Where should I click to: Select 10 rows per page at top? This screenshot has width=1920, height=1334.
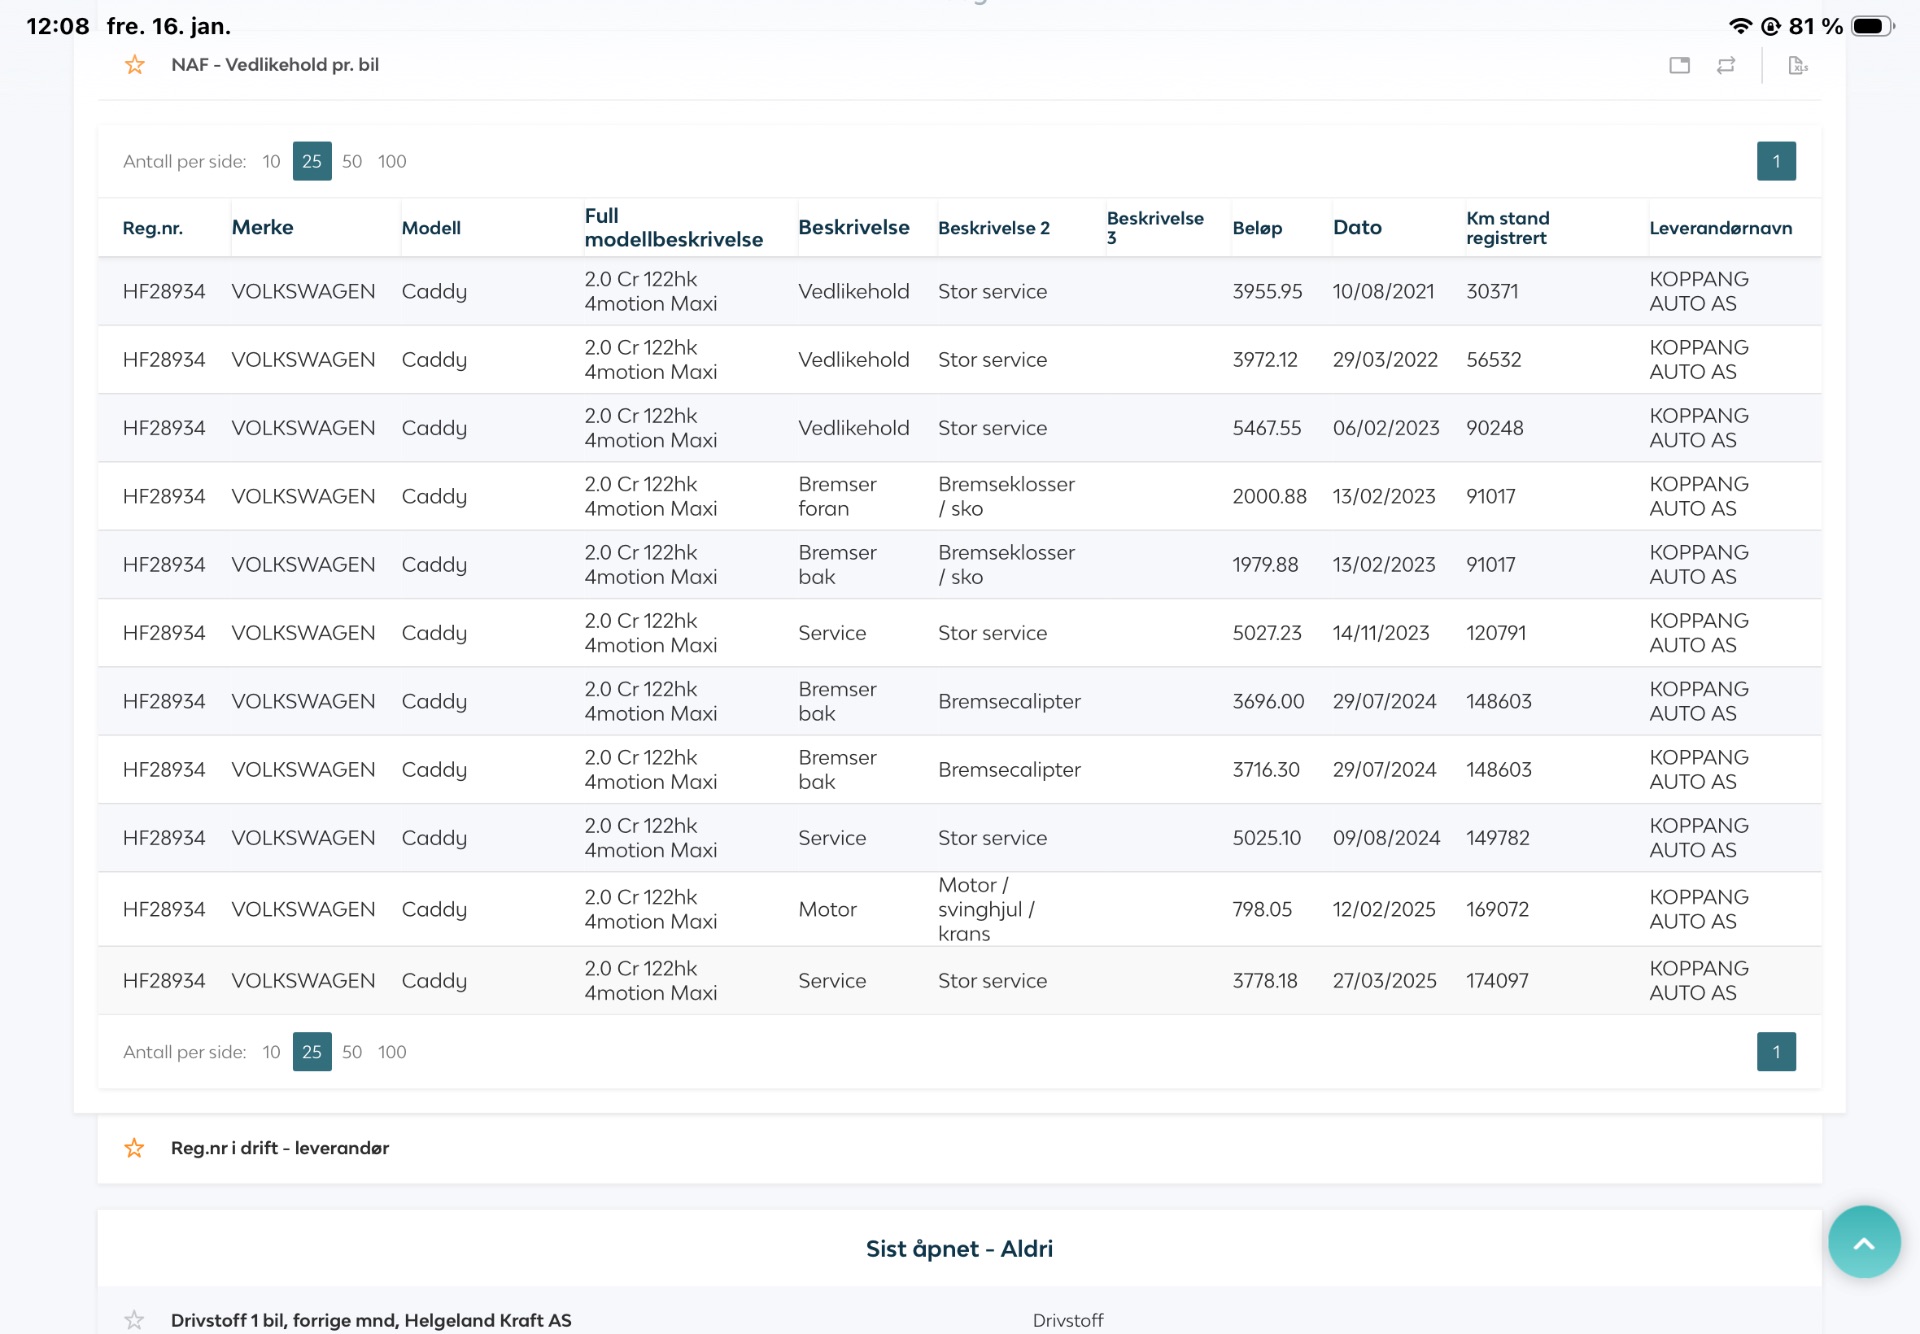[x=271, y=161]
